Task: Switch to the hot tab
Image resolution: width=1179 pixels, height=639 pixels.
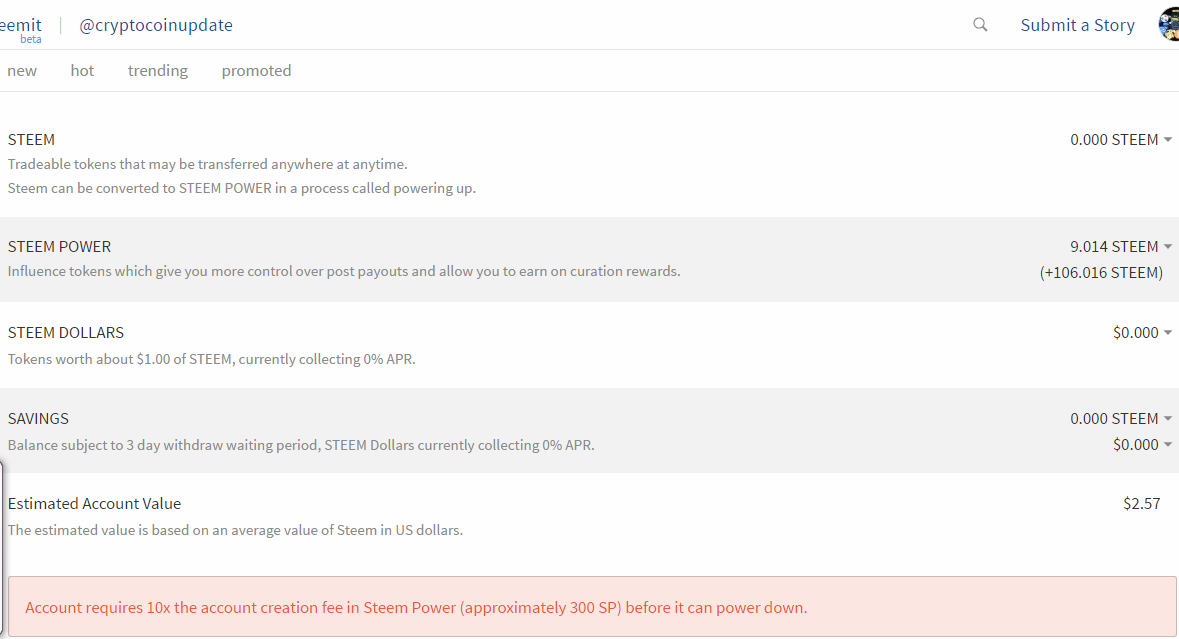Action: point(82,71)
